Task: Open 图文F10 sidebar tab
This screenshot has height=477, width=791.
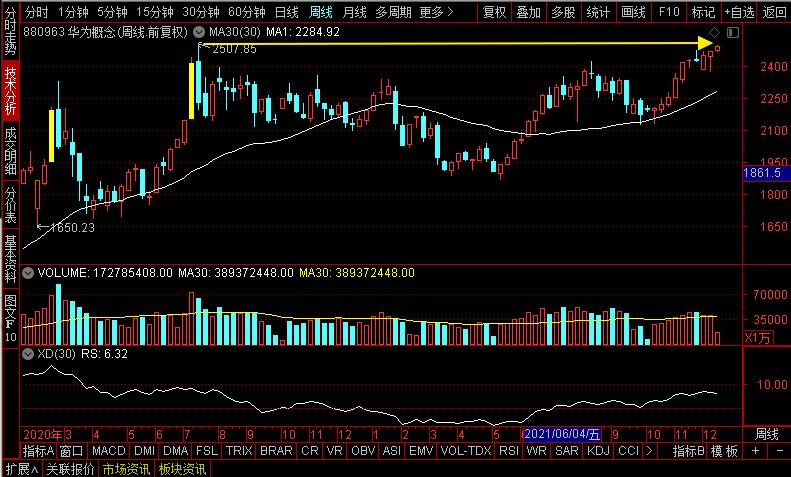Action: click(11, 318)
